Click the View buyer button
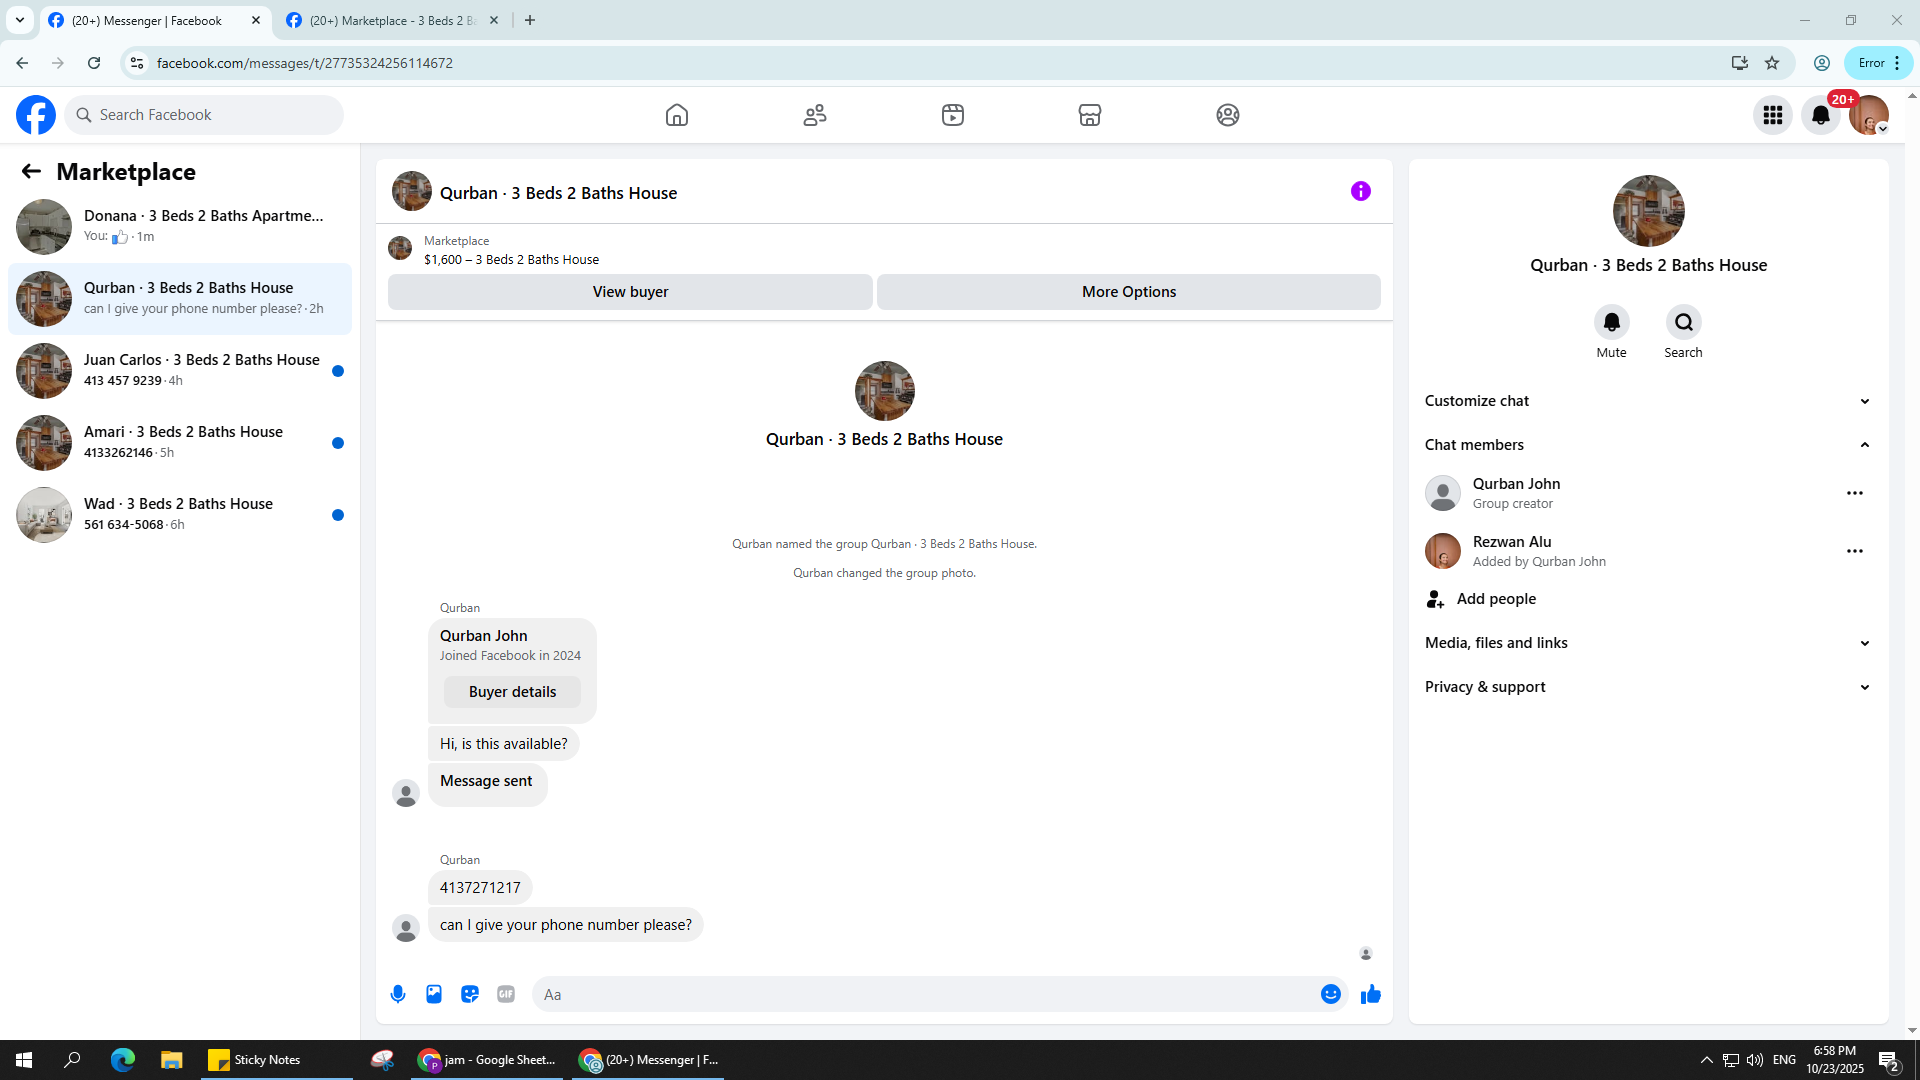Viewport: 1920px width, 1080px height. pyautogui.click(x=630, y=292)
